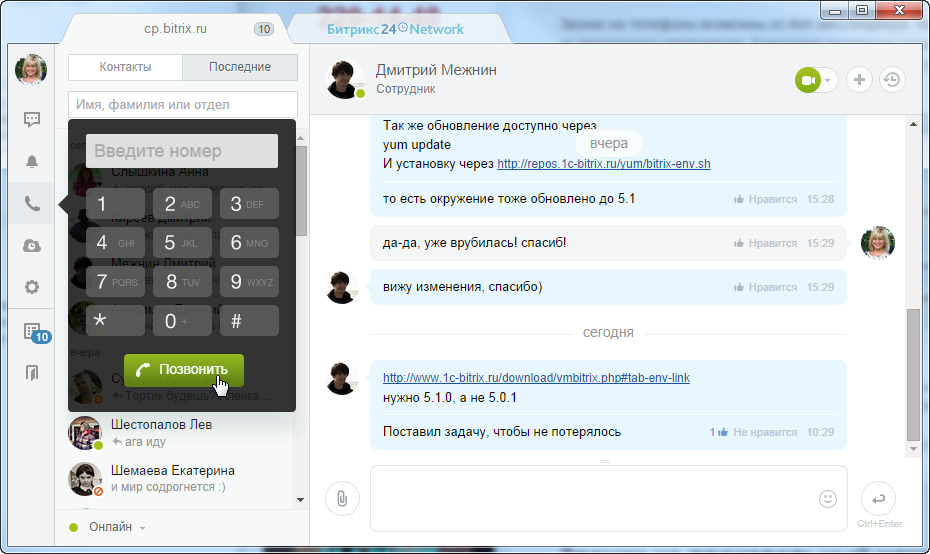This screenshot has width=930, height=554.
Task: Click Дмитрий Межнин avatar in chat header
Action: (x=345, y=79)
